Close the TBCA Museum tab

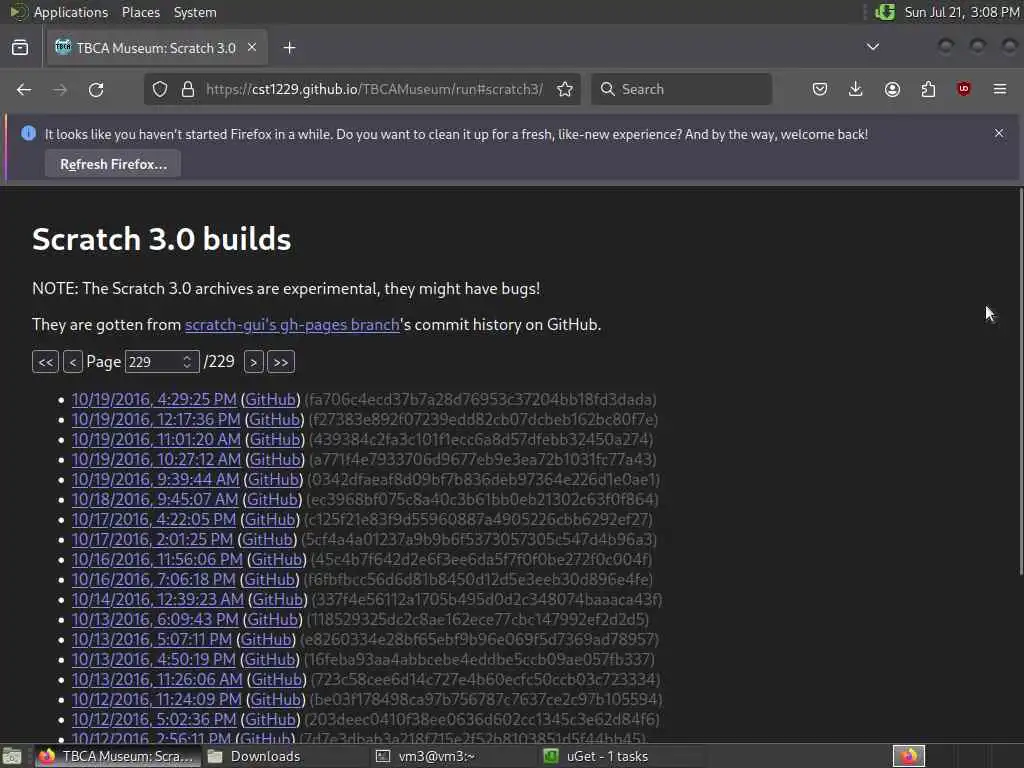point(252,48)
